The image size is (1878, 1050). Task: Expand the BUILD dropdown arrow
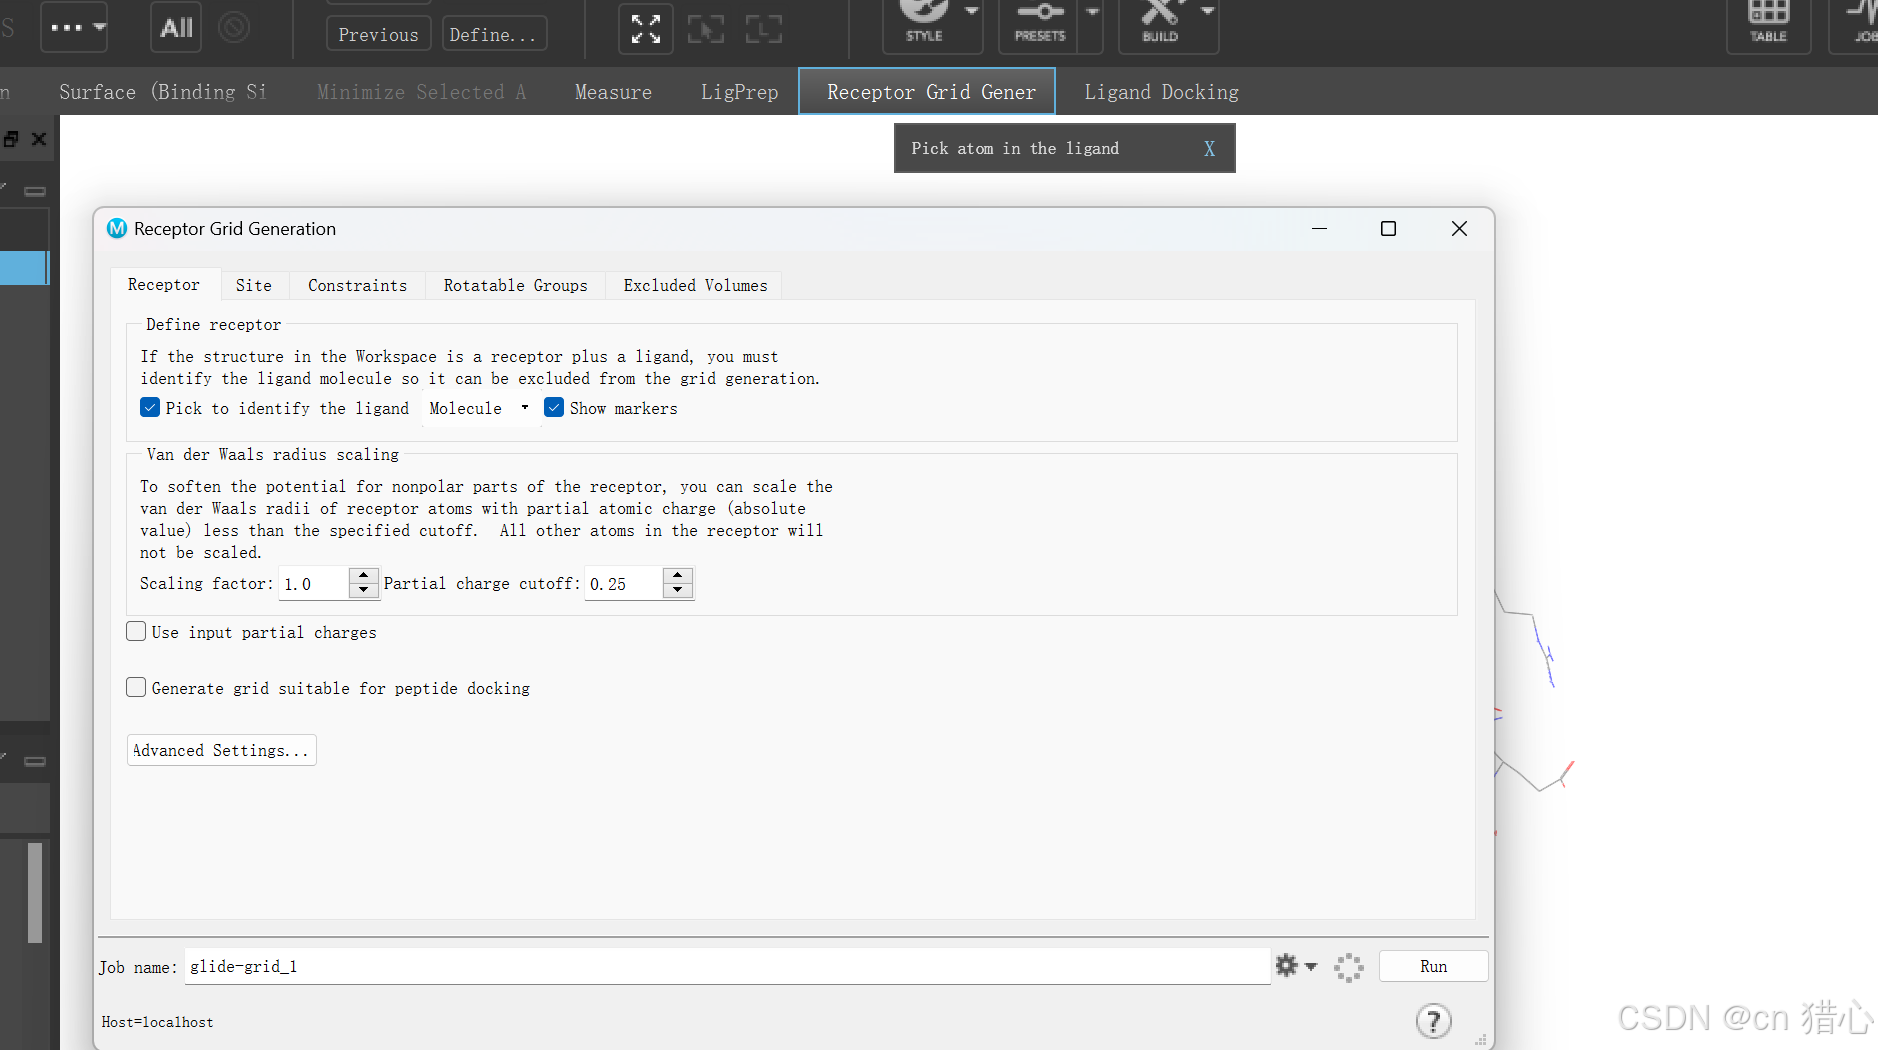(x=1208, y=11)
